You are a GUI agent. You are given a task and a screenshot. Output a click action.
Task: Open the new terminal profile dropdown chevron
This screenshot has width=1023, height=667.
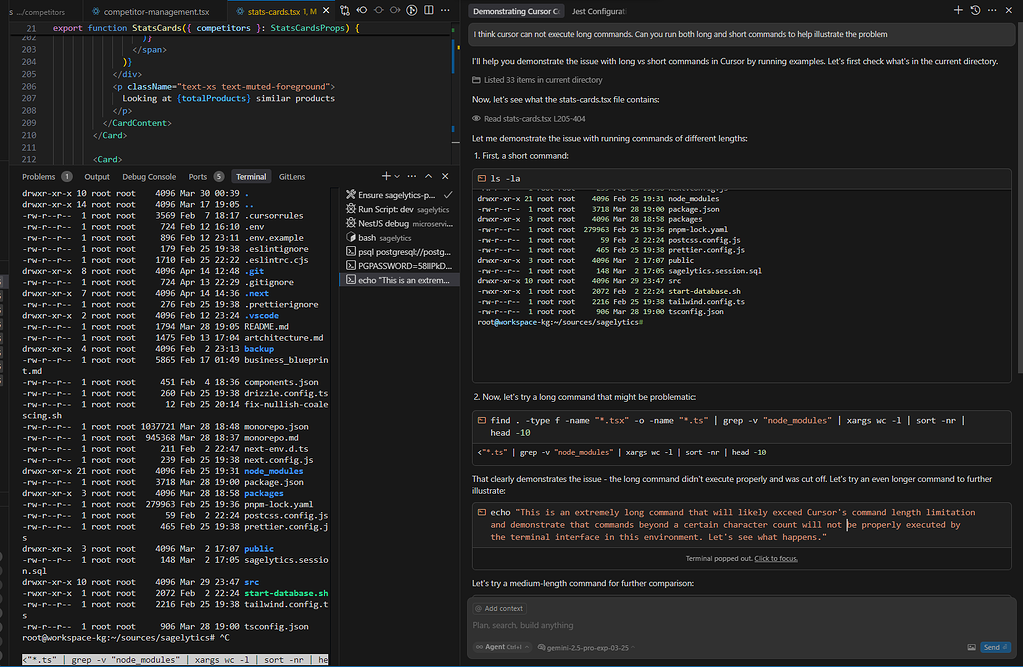397,175
